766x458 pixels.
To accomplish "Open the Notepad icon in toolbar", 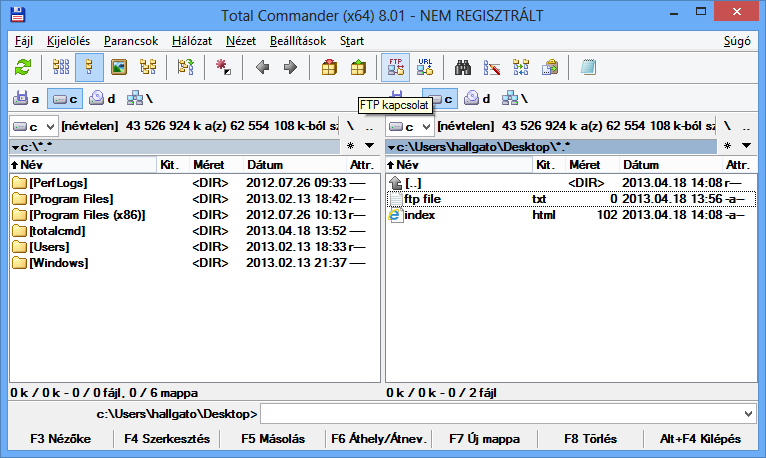I will (x=588, y=67).
